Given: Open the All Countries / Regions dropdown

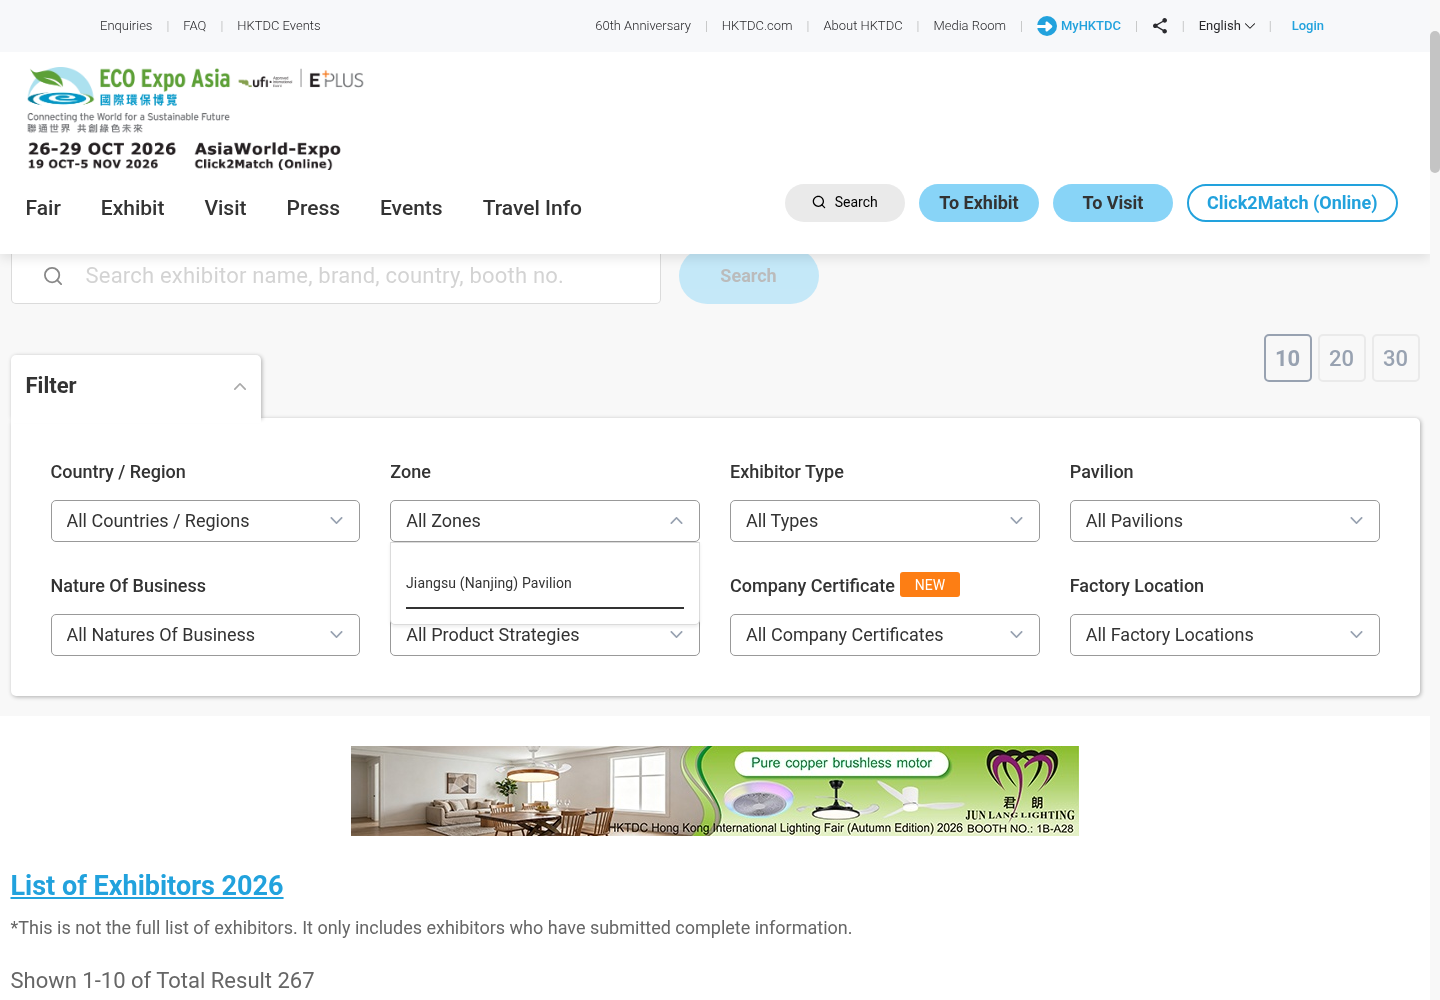Looking at the screenshot, I should (x=205, y=521).
